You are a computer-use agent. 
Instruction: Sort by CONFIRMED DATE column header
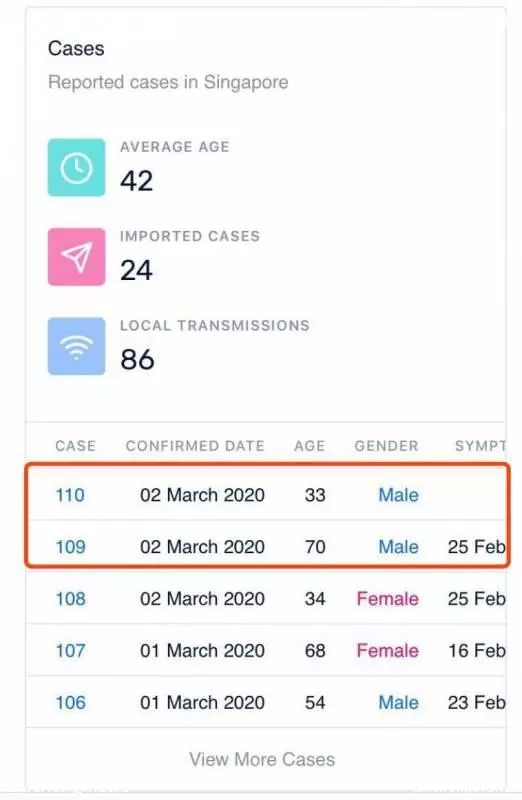195,446
